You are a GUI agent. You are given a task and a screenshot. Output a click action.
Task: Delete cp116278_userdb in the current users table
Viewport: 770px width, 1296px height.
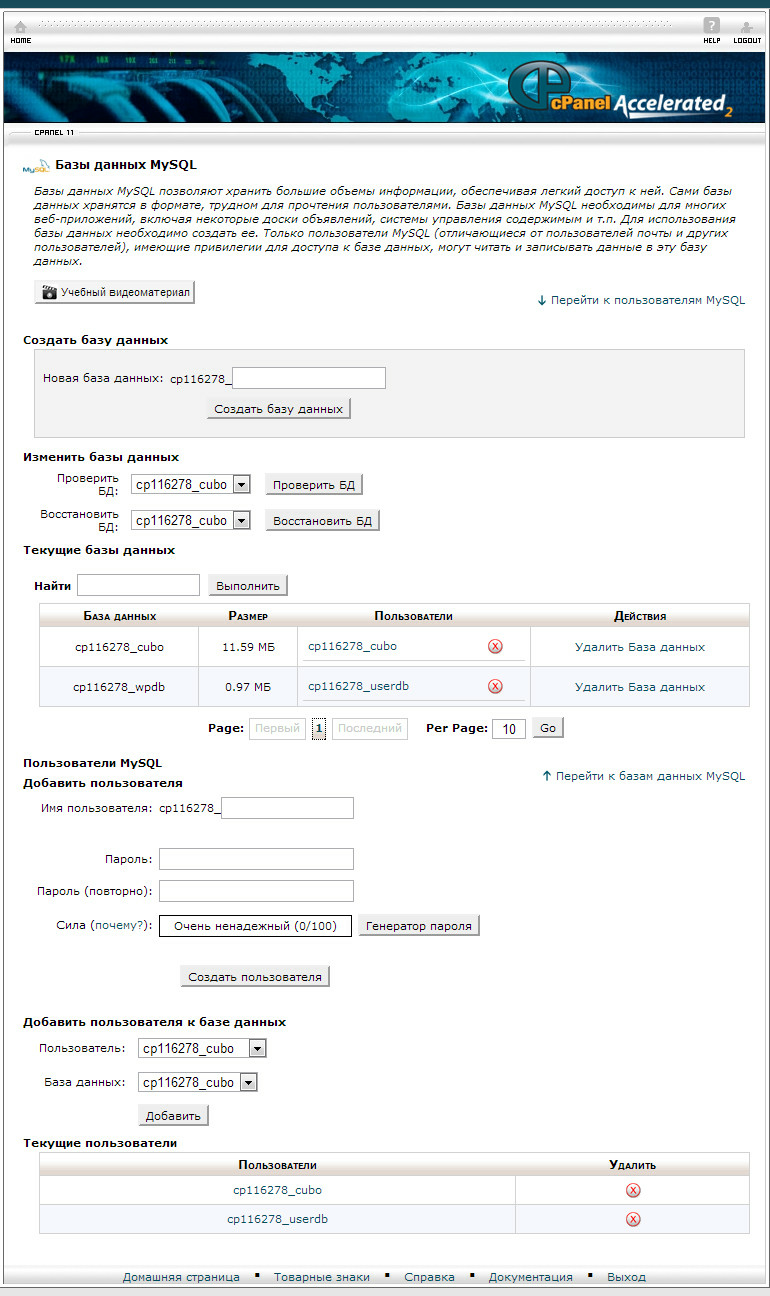(633, 1219)
